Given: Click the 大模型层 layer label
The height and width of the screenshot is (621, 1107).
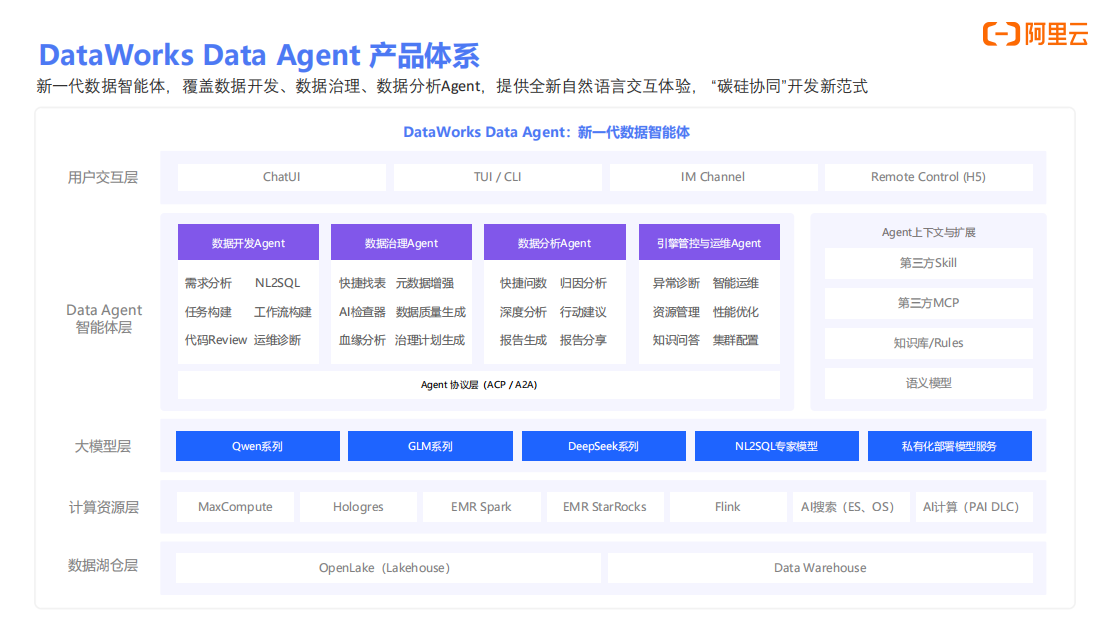Looking at the screenshot, I should coord(103,446).
